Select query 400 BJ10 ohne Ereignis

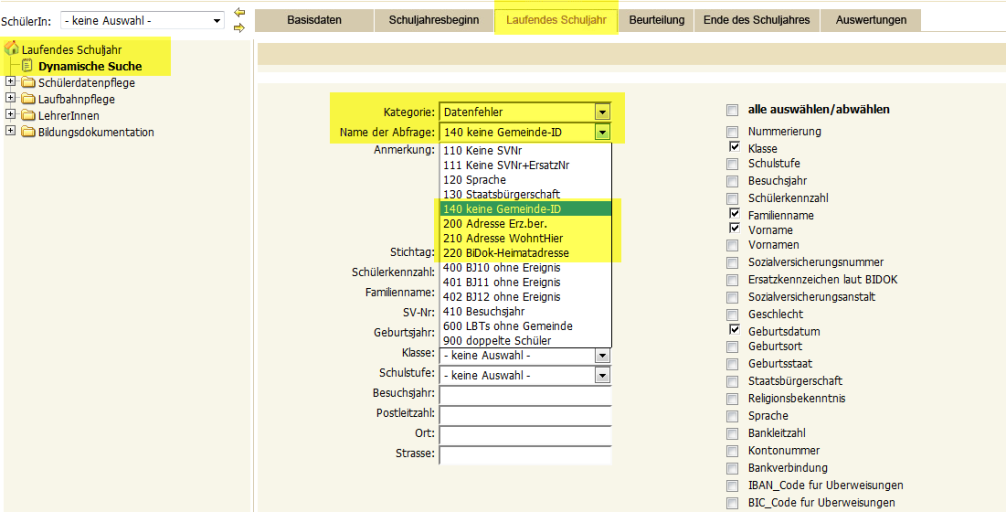[x=525, y=268]
